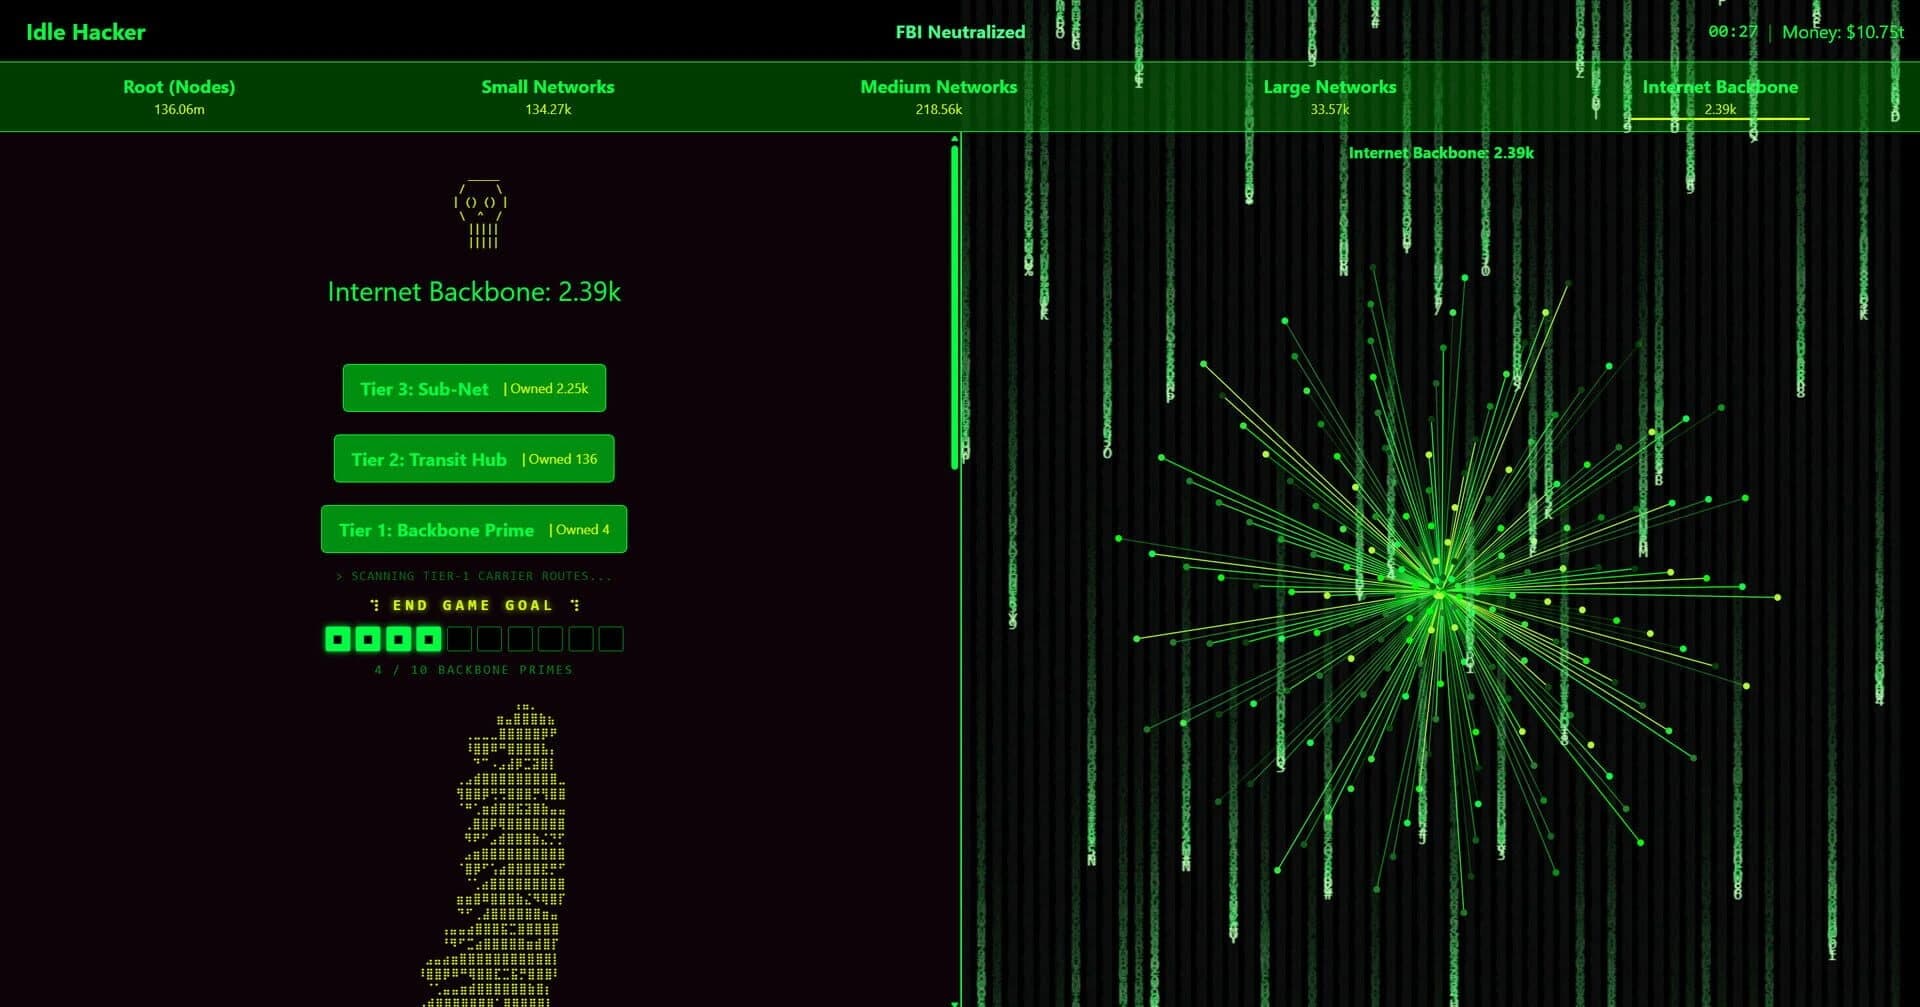
Task: Click the Internet Backbone: 2.39k visualization label
Action: coord(1441,153)
